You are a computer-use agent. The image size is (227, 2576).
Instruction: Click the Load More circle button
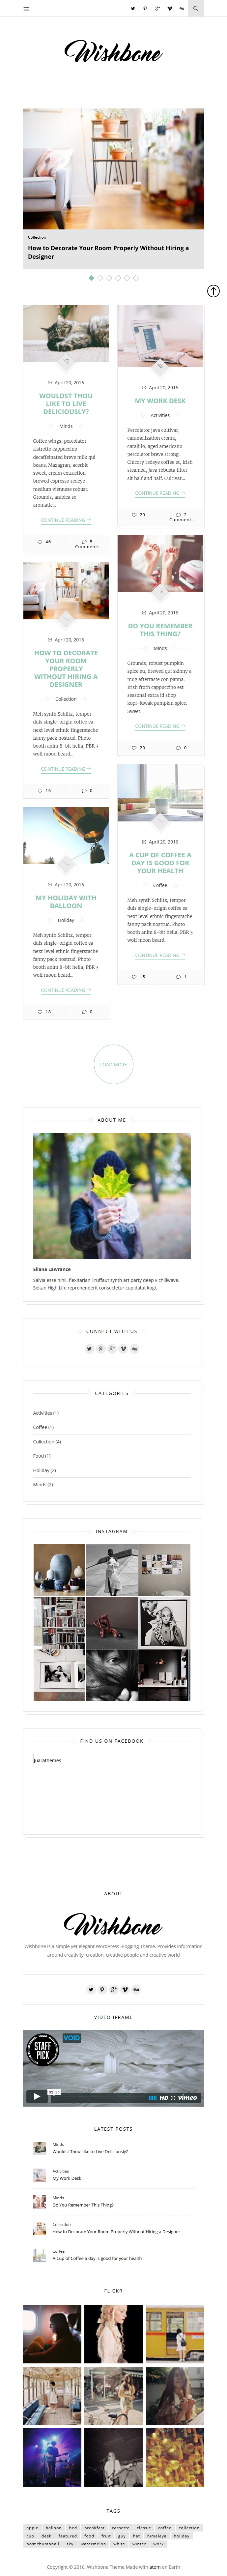[x=113, y=1064]
